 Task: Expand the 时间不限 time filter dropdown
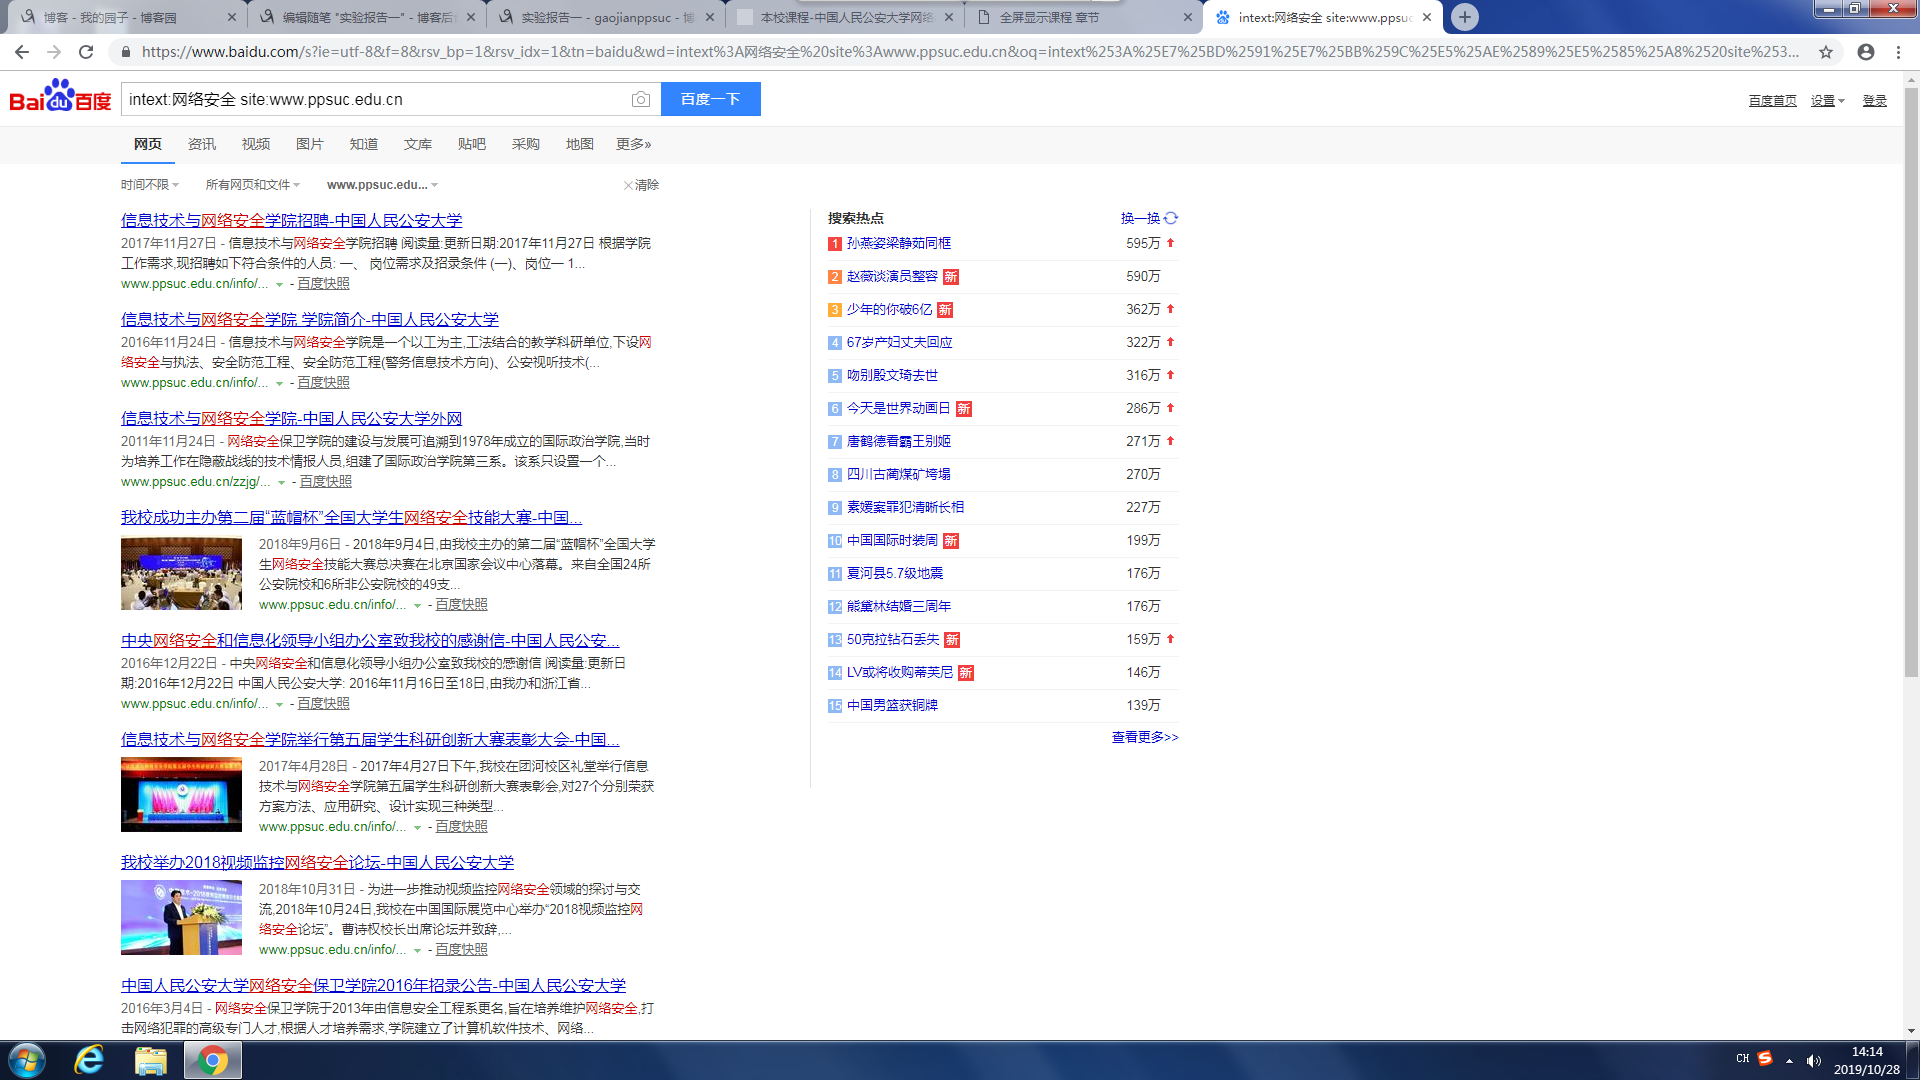pyautogui.click(x=150, y=185)
